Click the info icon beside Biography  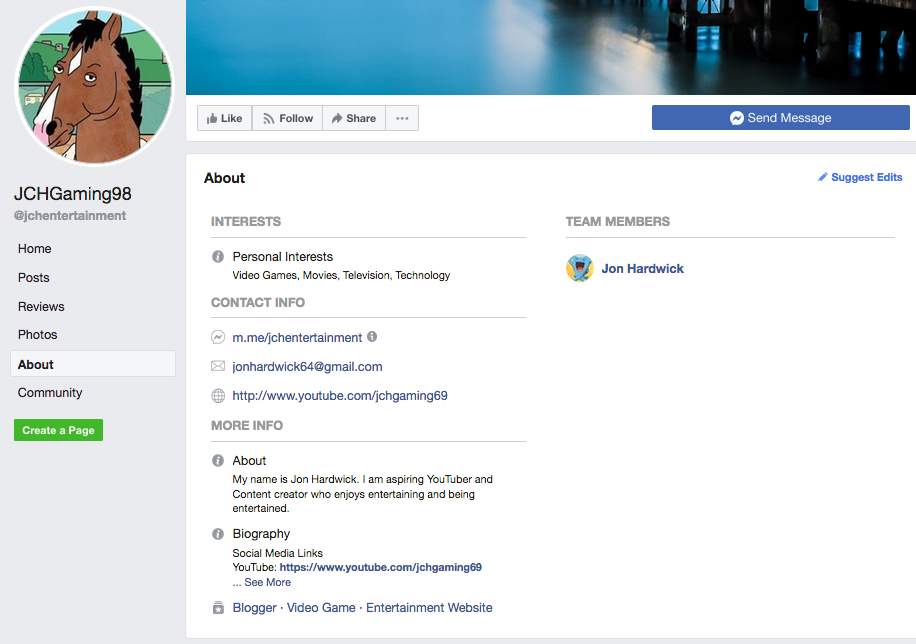(218, 534)
